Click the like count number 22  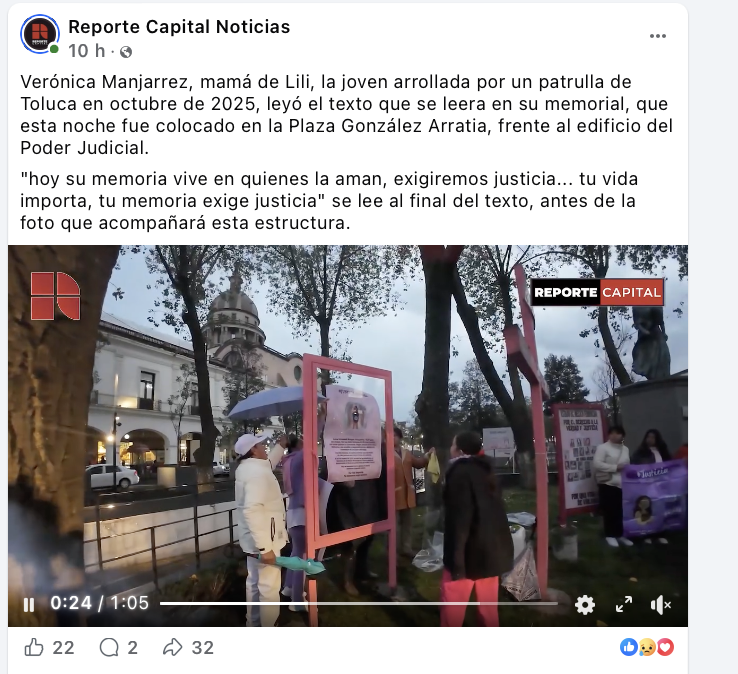pos(63,648)
